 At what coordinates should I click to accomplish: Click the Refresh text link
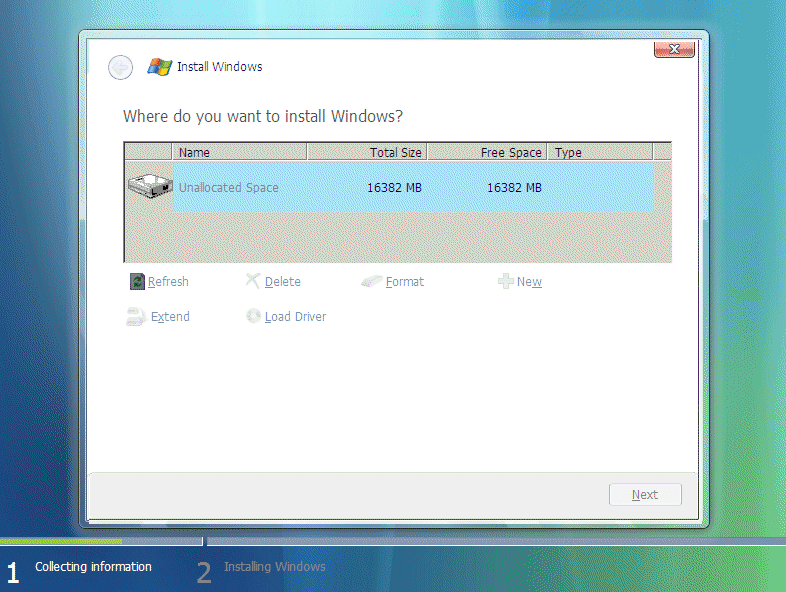click(x=168, y=282)
